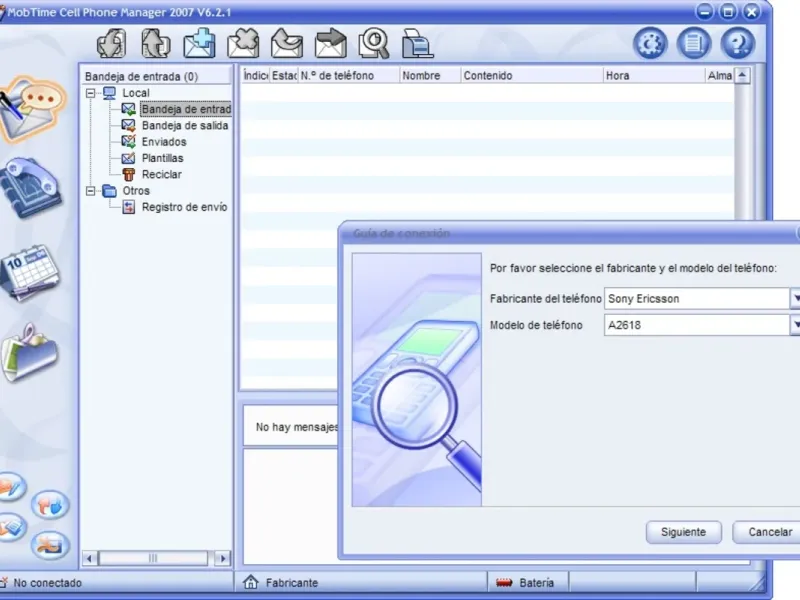Open the calendar section in left sidebar
This screenshot has width=800, height=600.
pos(29,271)
